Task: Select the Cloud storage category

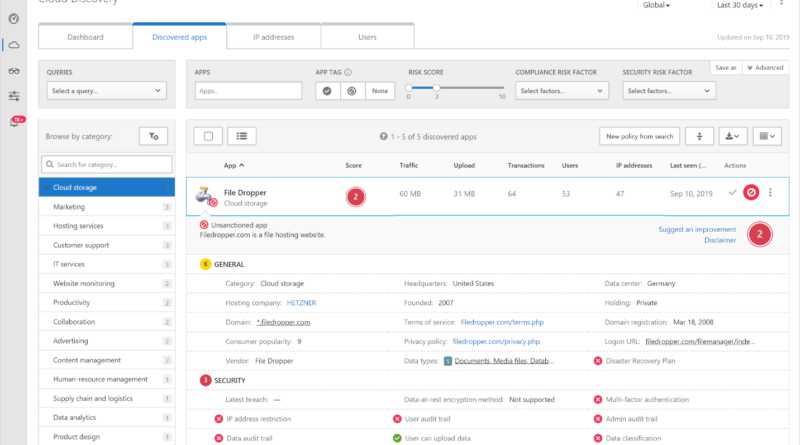Action: (x=107, y=187)
